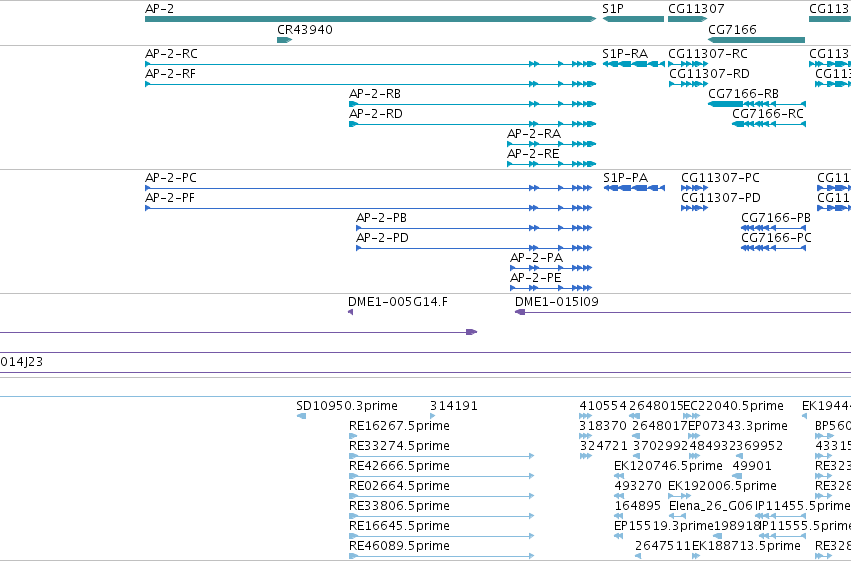Viewport: 851px width, 561px height.
Task: Click the DME1-015I09 feature
Action: click(x=683, y=313)
